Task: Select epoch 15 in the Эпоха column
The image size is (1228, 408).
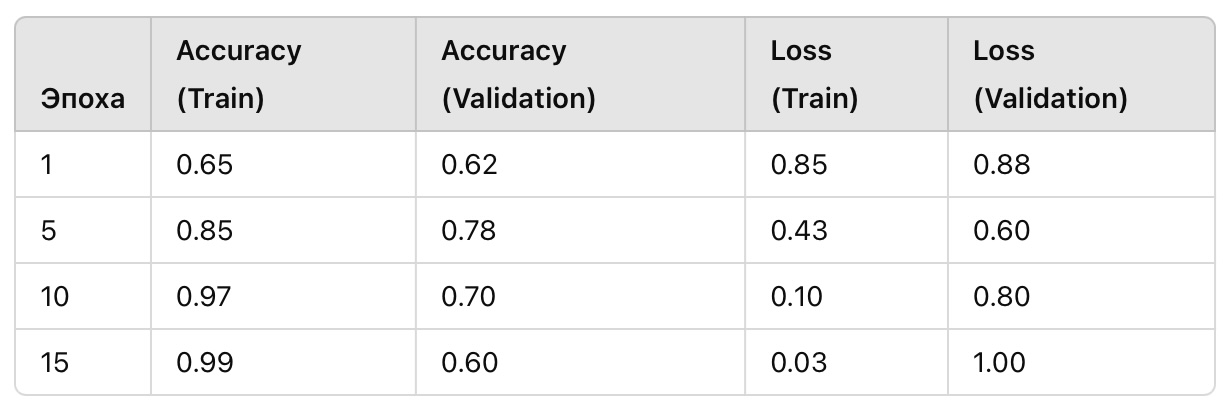Action: click(55, 362)
